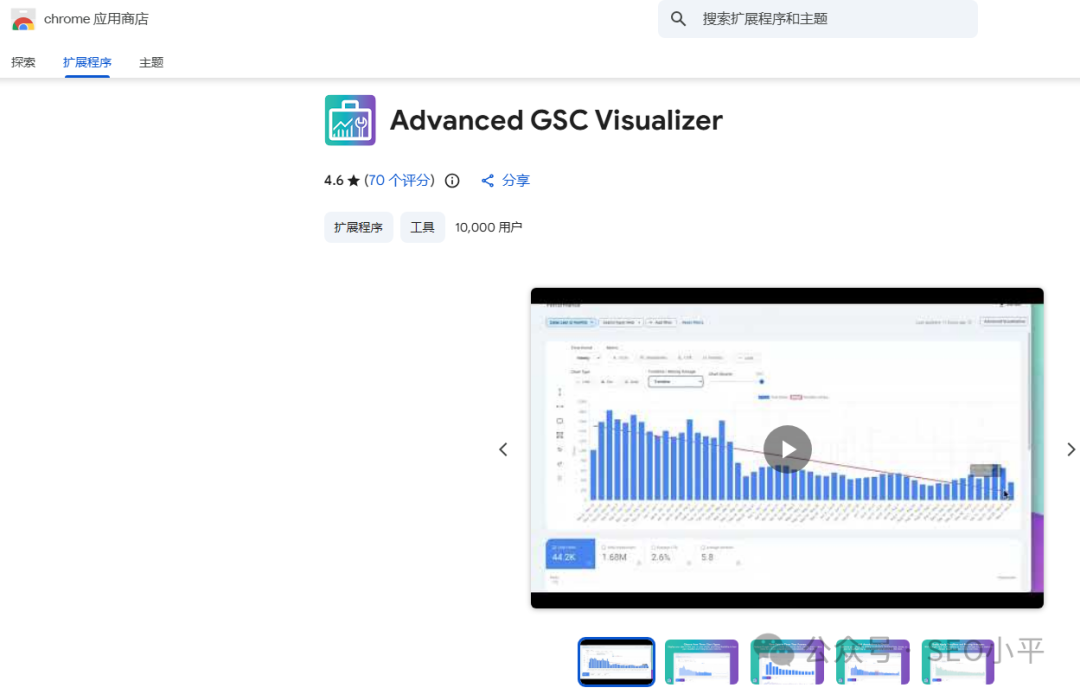Viewport: 1080px width, 694px height.
Task: Open the 70 个评分 reviews link
Action: click(x=398, y=180)
